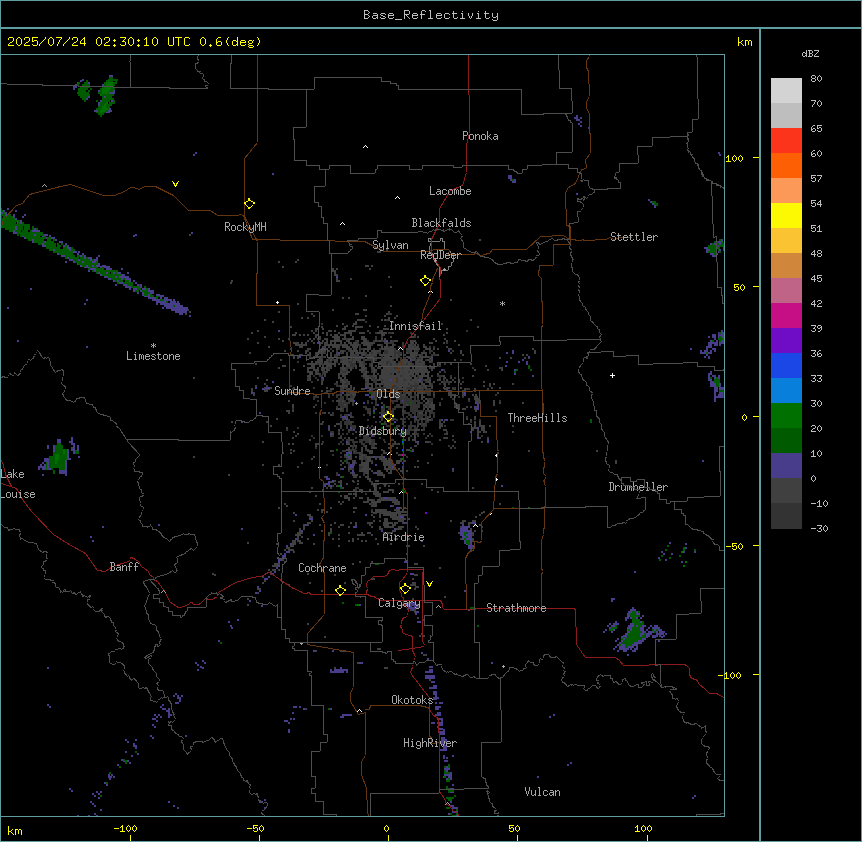
Task: Click yellow V marker northeast of Calgary
Action: pyautogui.click(x=429, y=584)
